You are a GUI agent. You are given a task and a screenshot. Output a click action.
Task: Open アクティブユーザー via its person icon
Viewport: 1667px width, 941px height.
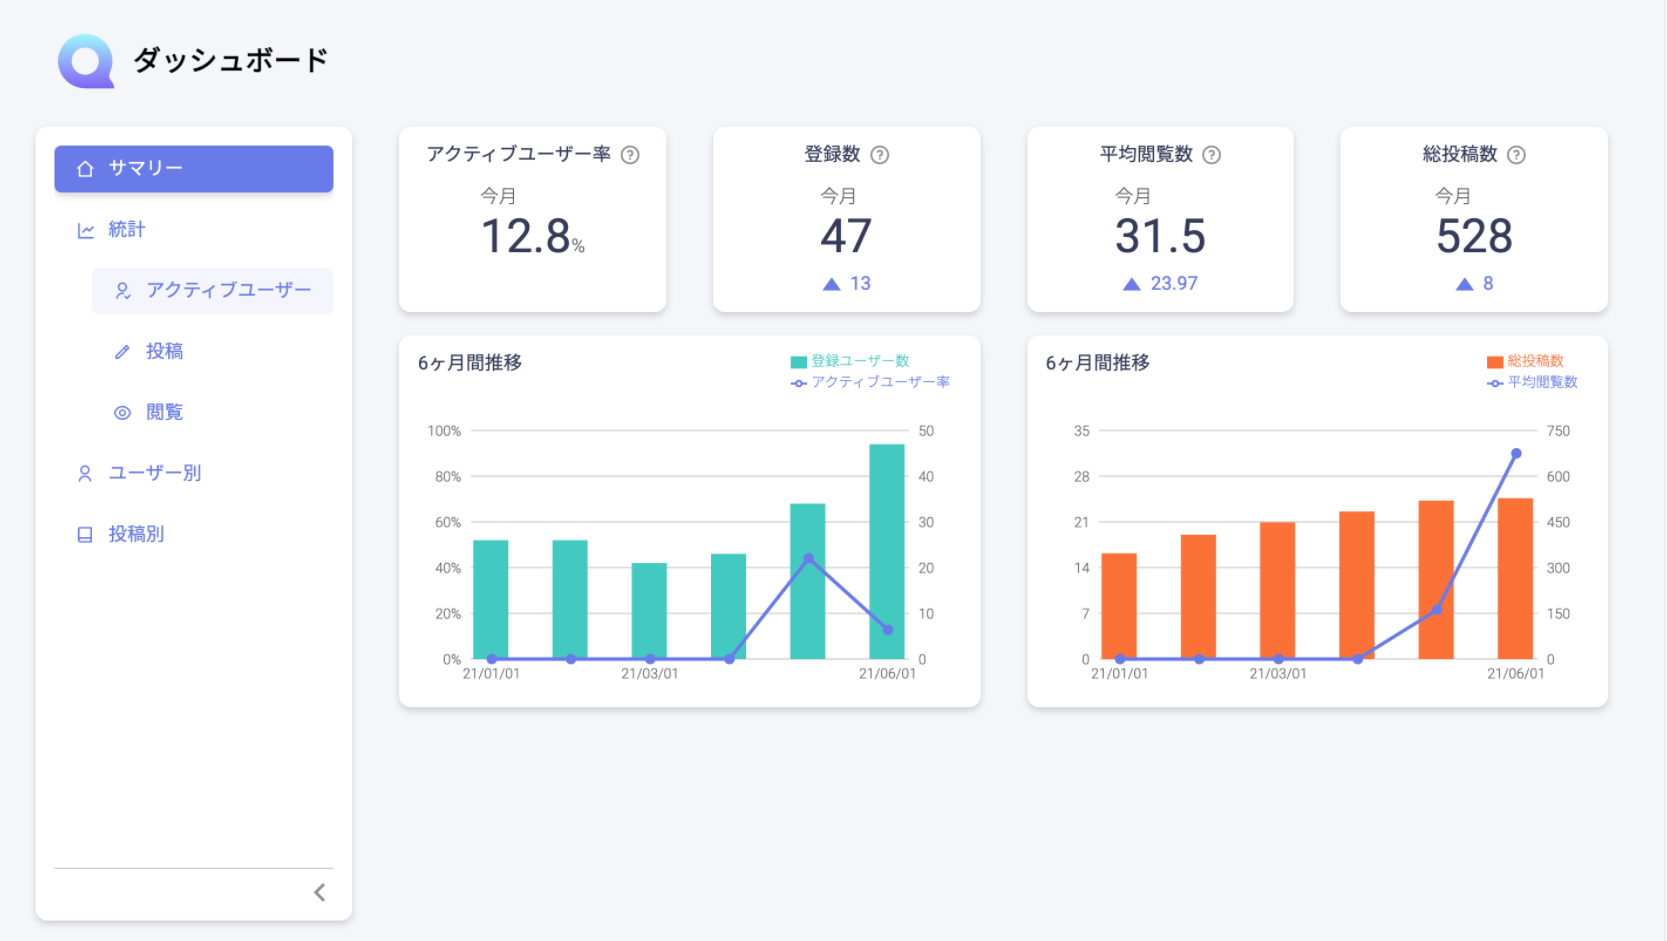point(122,290)
